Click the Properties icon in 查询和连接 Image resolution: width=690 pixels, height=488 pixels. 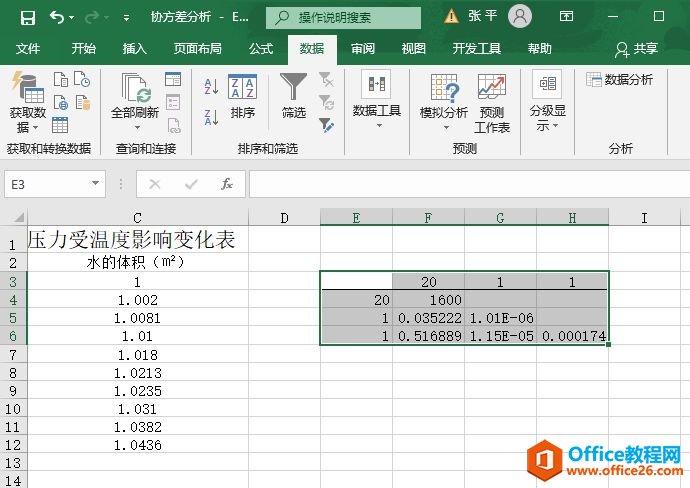[x=173, y=103]
